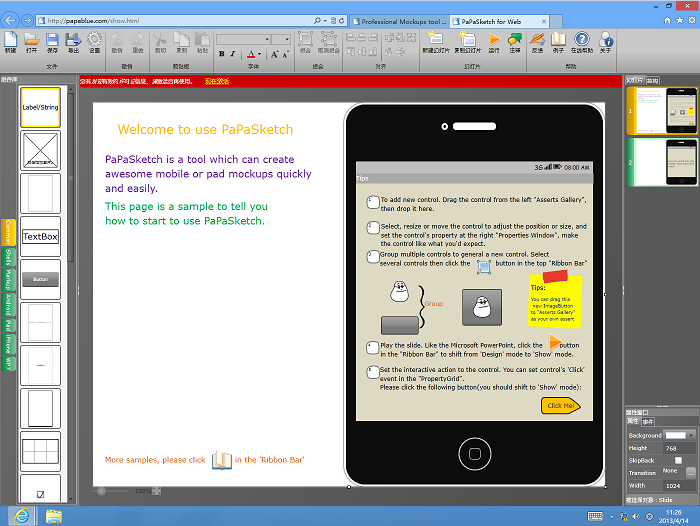The width and height of the screenshot is (700, 526).
Task: Select slide 1 thumbnail
Action: pyautogui.click(x=662, y=111)
